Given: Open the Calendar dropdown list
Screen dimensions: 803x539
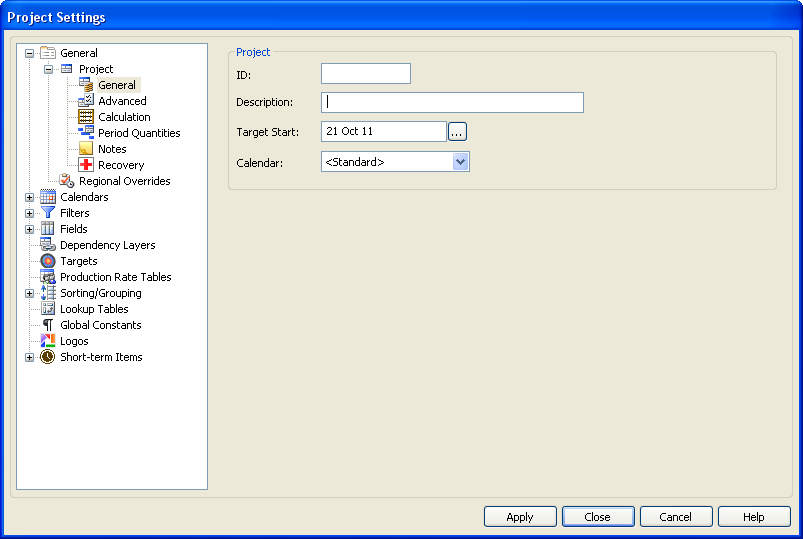Looking at the screenshot, I should pyautogui.click(x=460, y=162).
